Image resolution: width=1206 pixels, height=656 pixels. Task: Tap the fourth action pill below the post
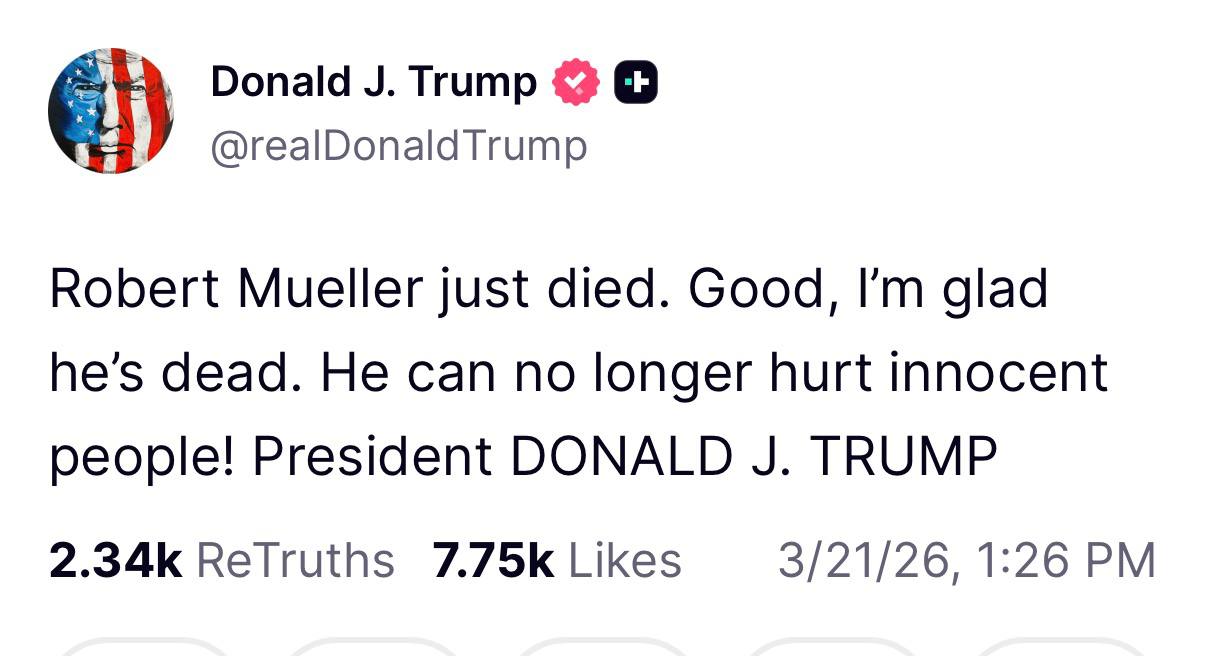click(831, 648)
